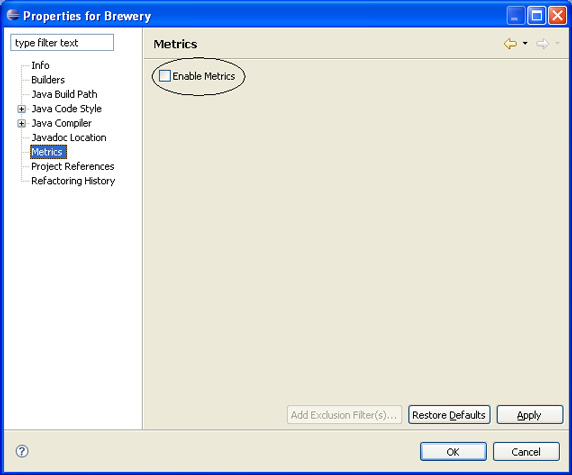Open the help question mark icon
The height and width of the screenshot is (475, 572).
(22, 451)
